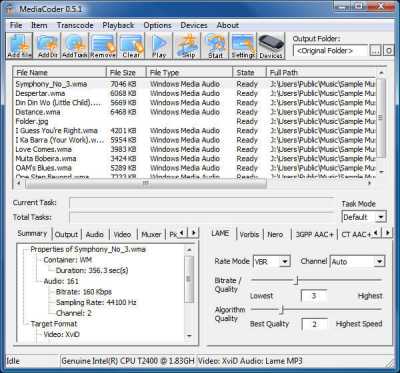The width and height of the screenshot is (400, 373).
Task: Click the Add Dir toolbar icon
Action: 47,46
